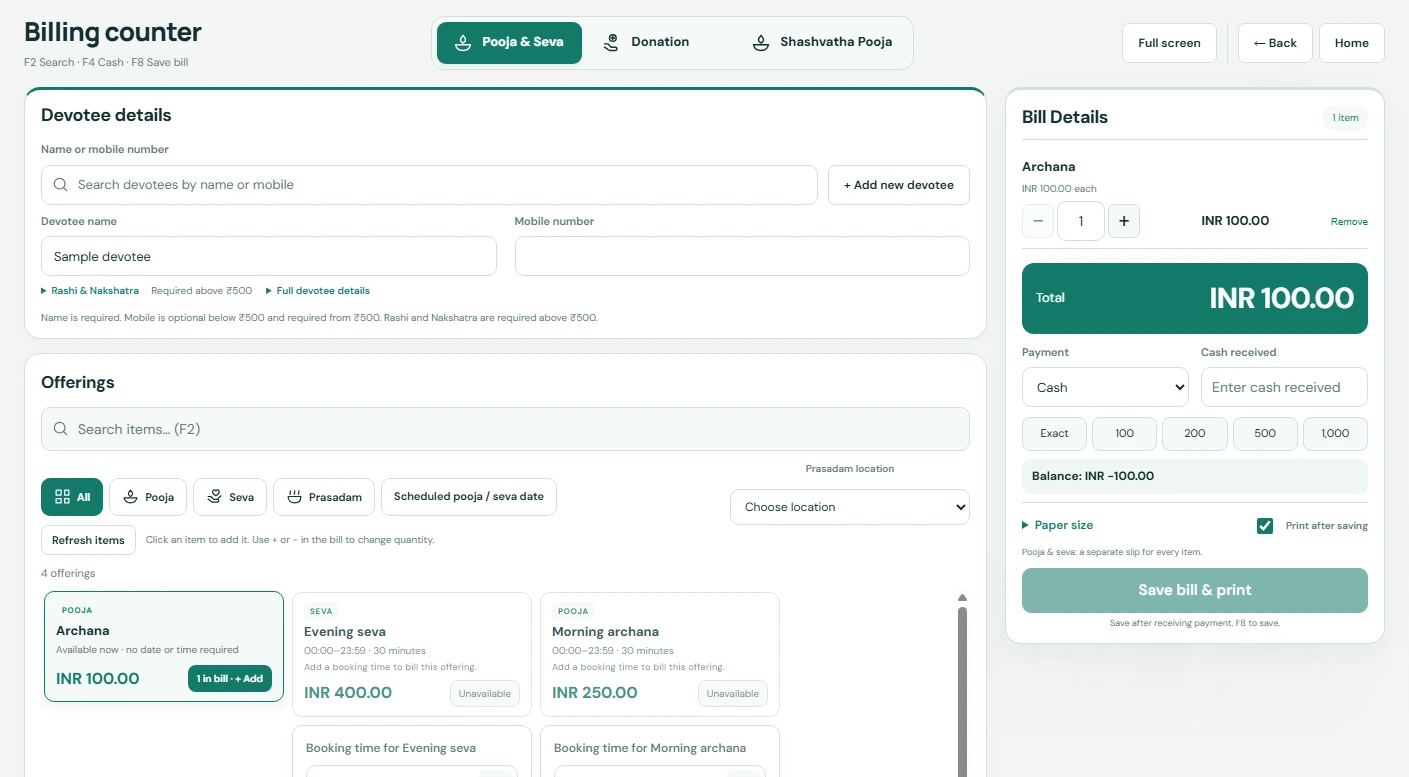Filter offerings by Scheduled pooja / seva date

[469, 497]
